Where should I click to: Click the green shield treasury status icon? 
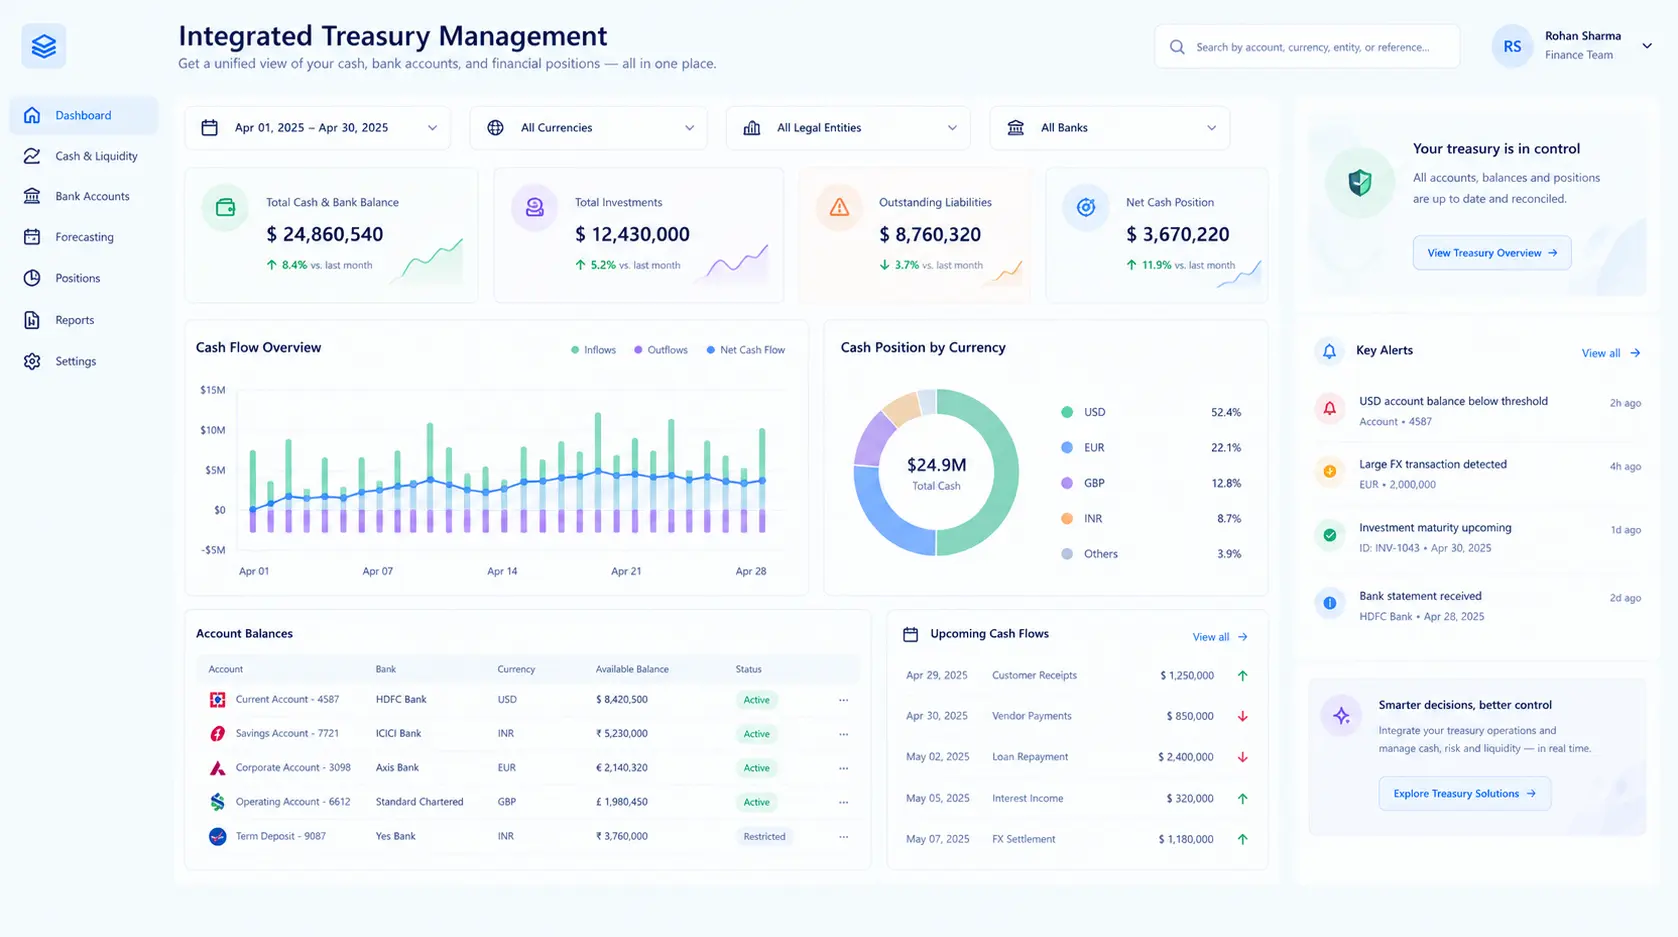click(1360, 183)
